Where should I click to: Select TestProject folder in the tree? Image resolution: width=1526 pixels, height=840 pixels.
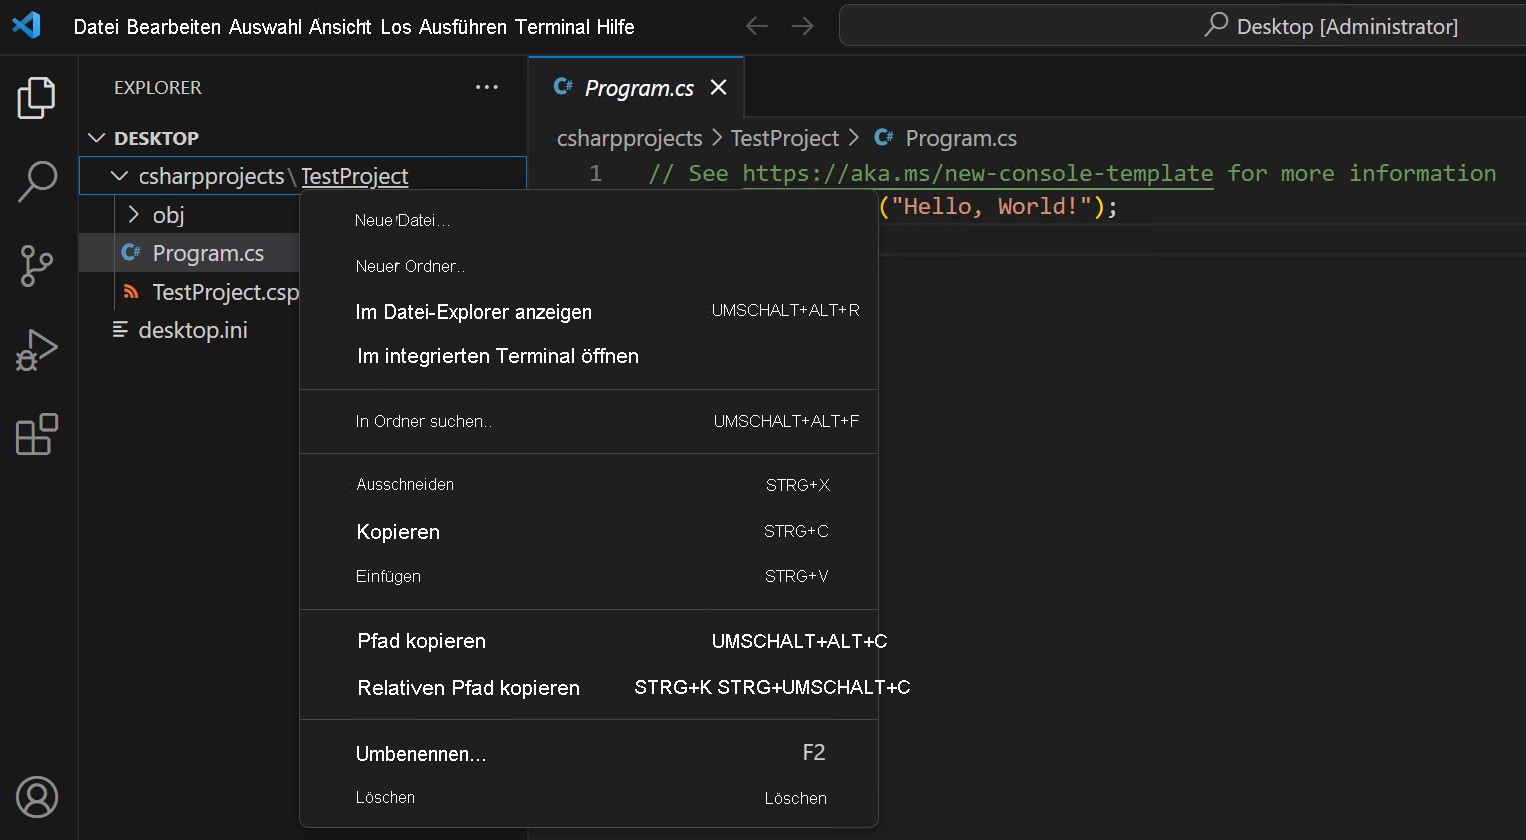(x=355, y=176)
